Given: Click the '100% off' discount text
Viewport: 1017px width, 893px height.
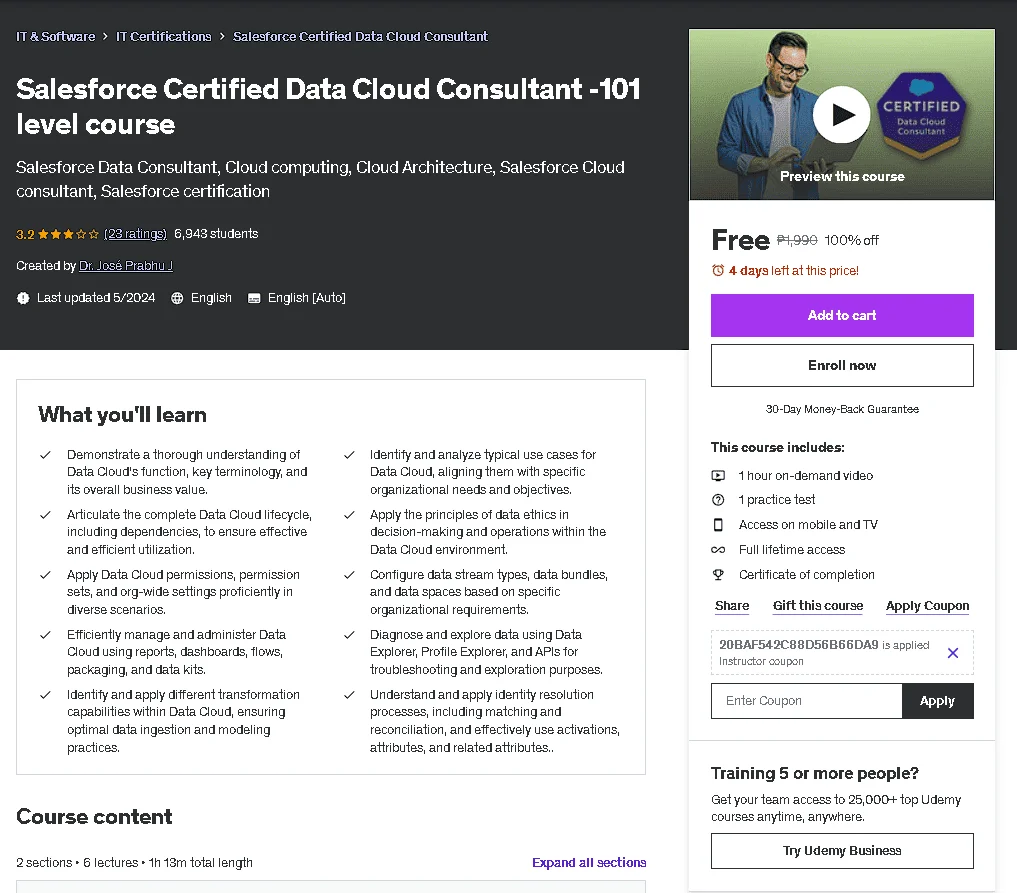Looking at the screenshot, I should [x=851, y=240].
